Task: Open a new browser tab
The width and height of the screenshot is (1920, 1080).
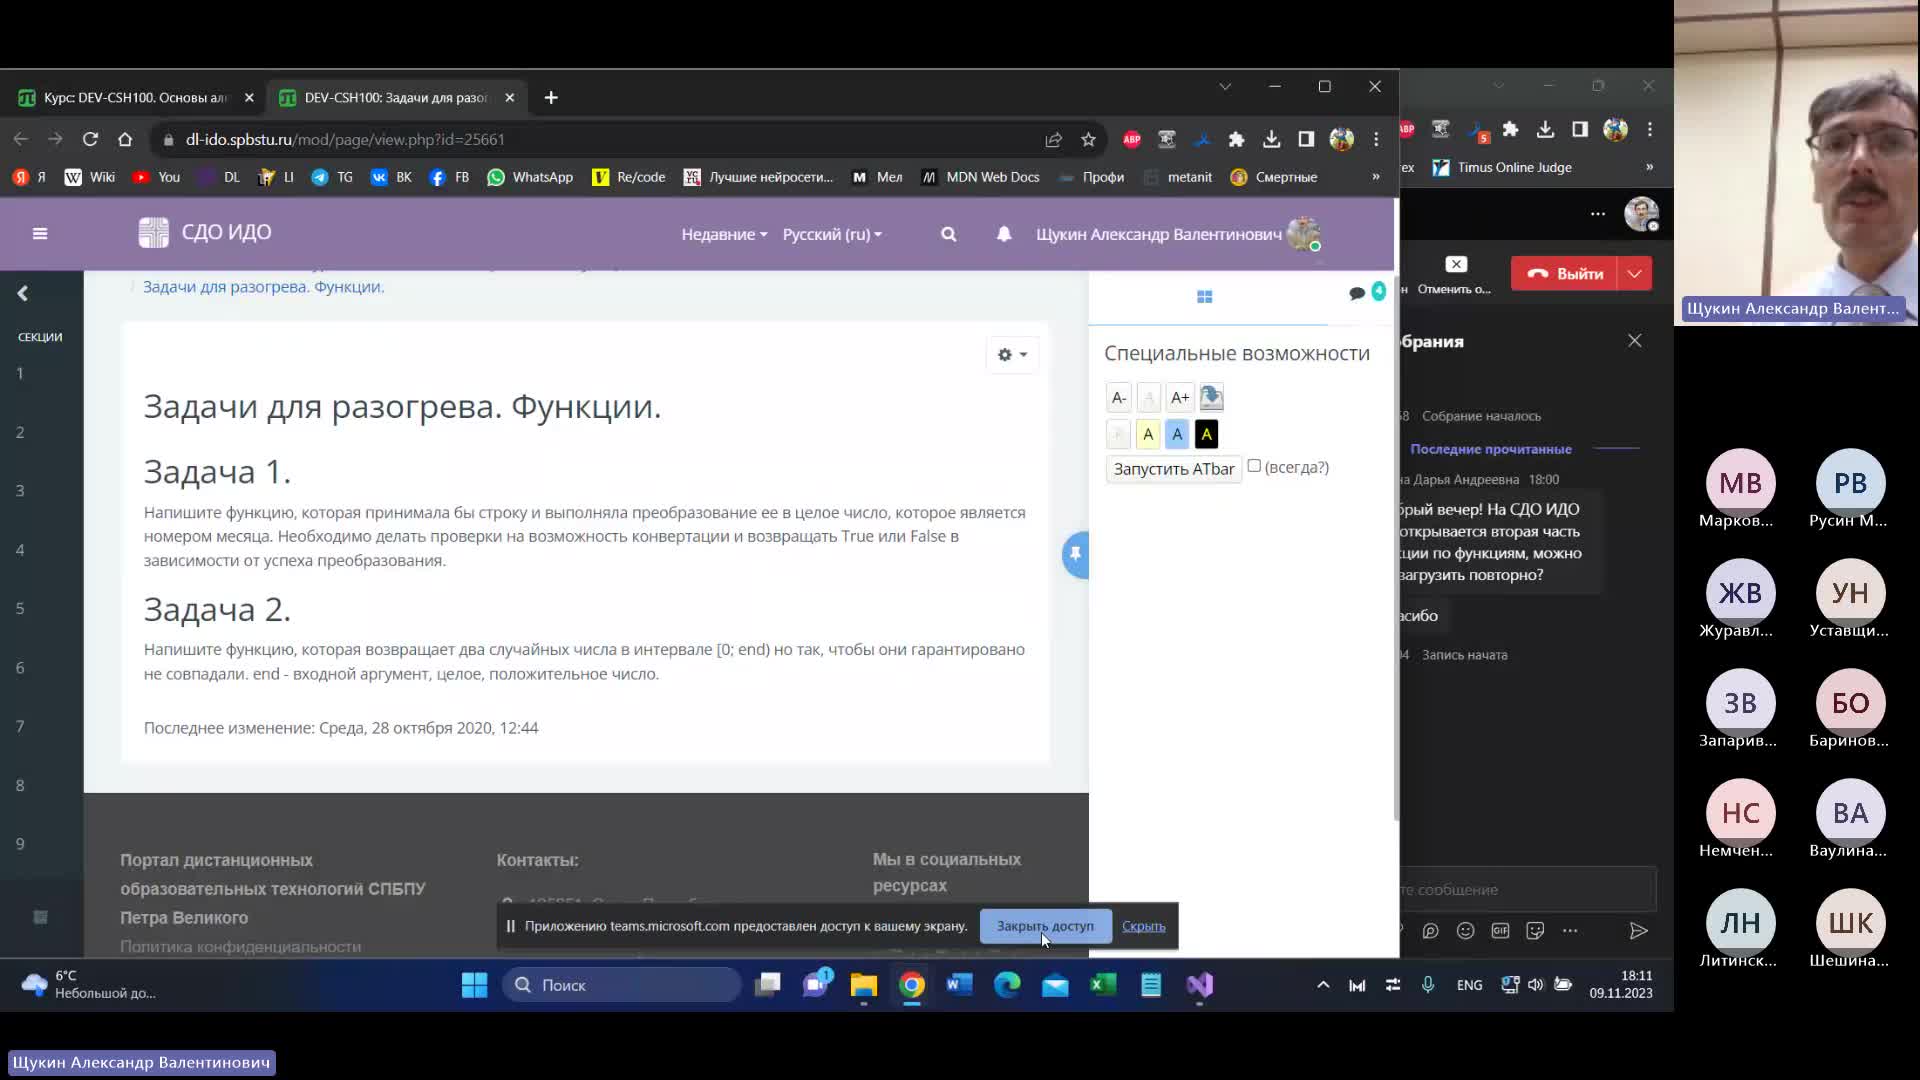Action: [551, 97]
